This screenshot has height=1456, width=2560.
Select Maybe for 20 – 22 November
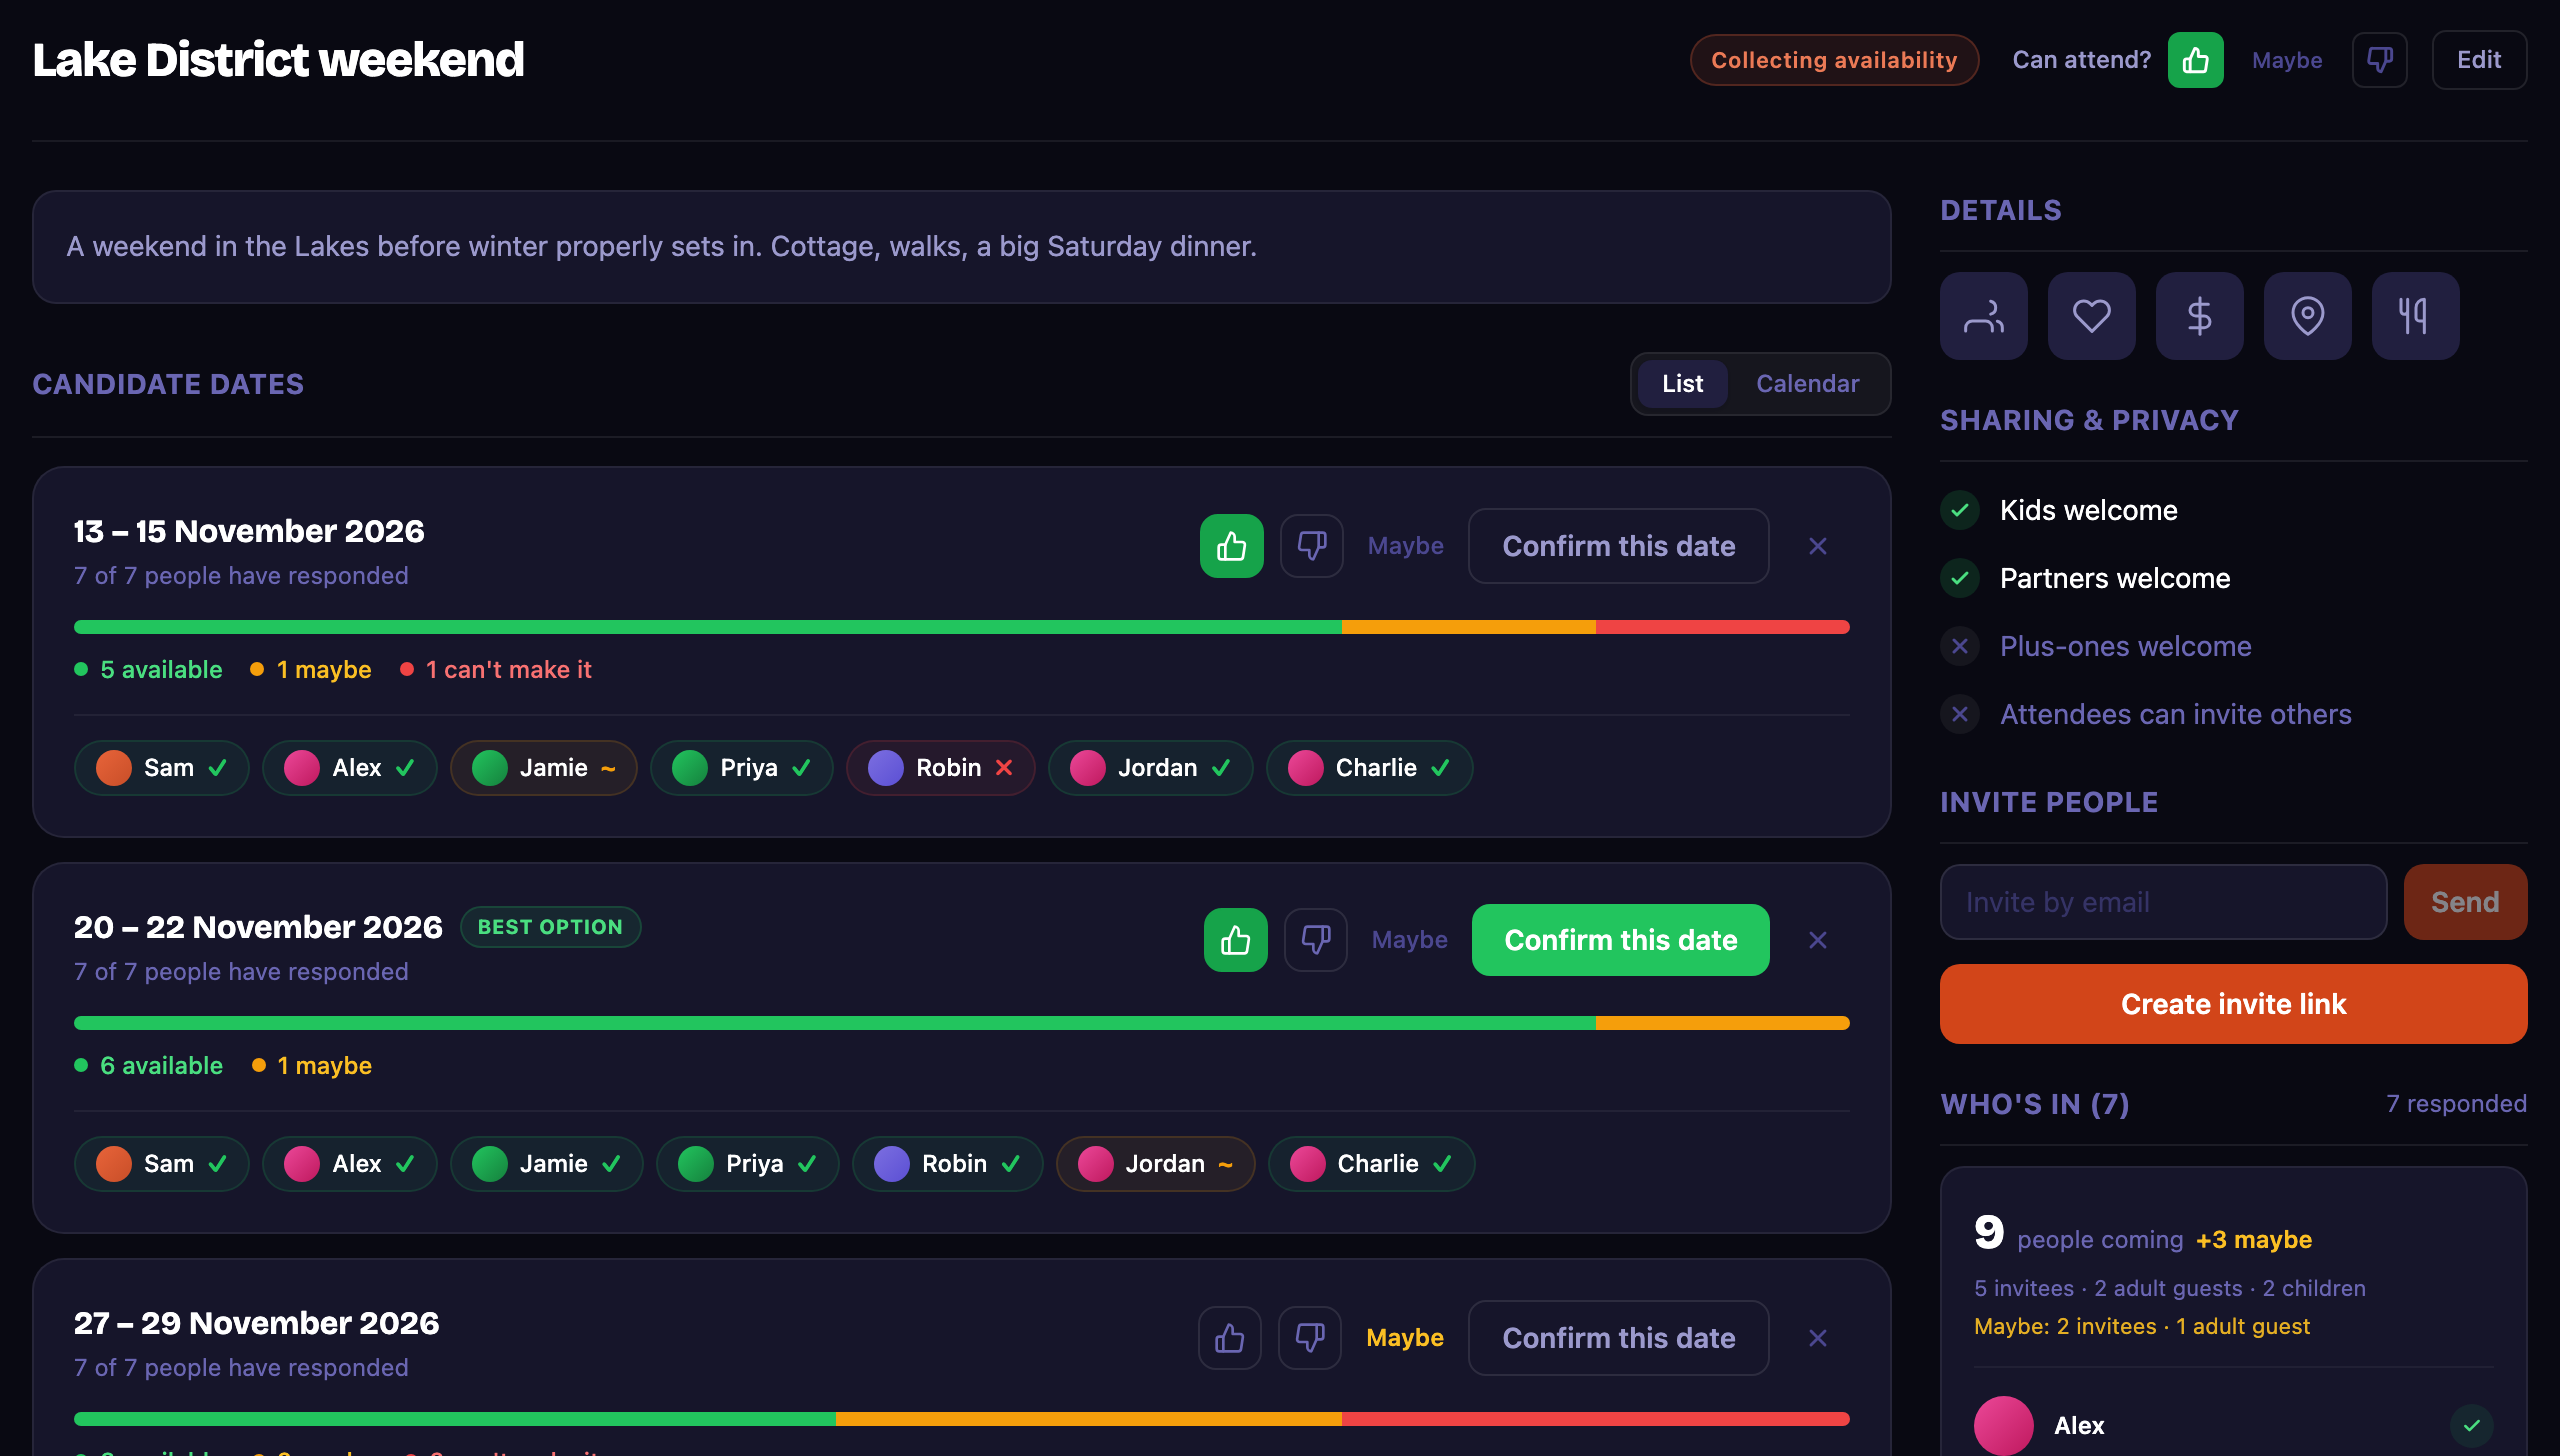click(1409, 940)
